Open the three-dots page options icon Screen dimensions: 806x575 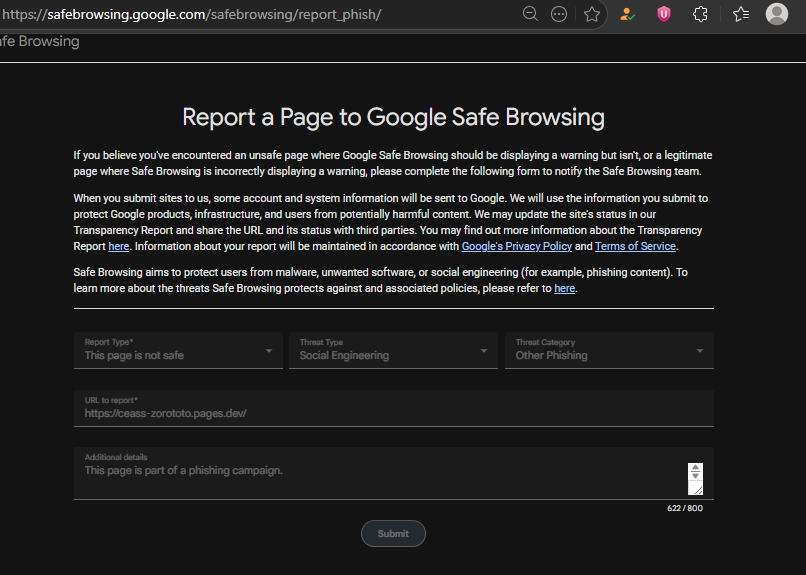[559, 14]
